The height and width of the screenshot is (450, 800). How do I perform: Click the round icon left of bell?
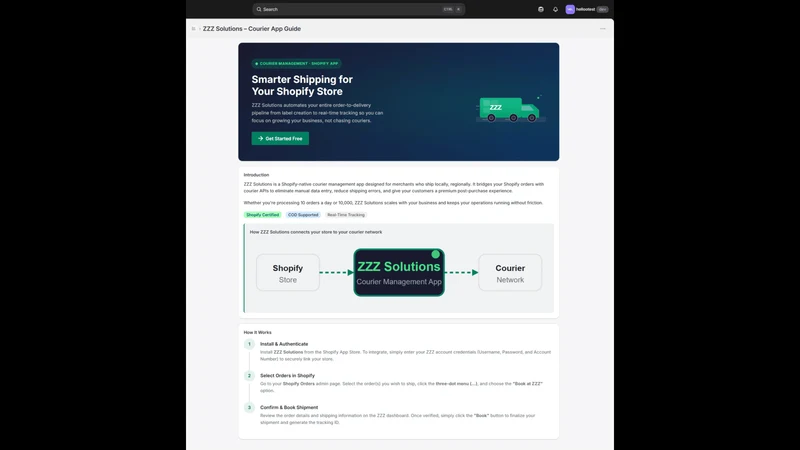click(x=541, y=9)
